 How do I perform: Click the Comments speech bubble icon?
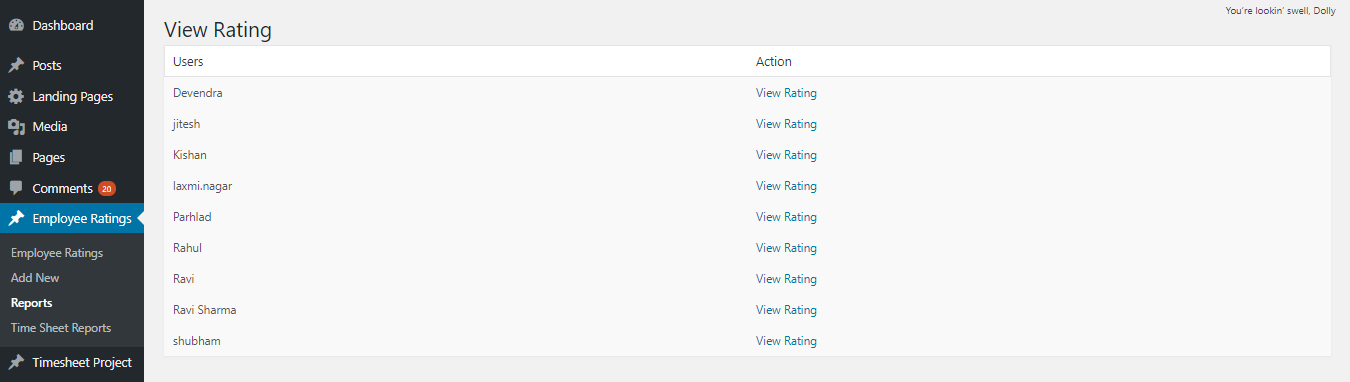click(x=16, y=188)
